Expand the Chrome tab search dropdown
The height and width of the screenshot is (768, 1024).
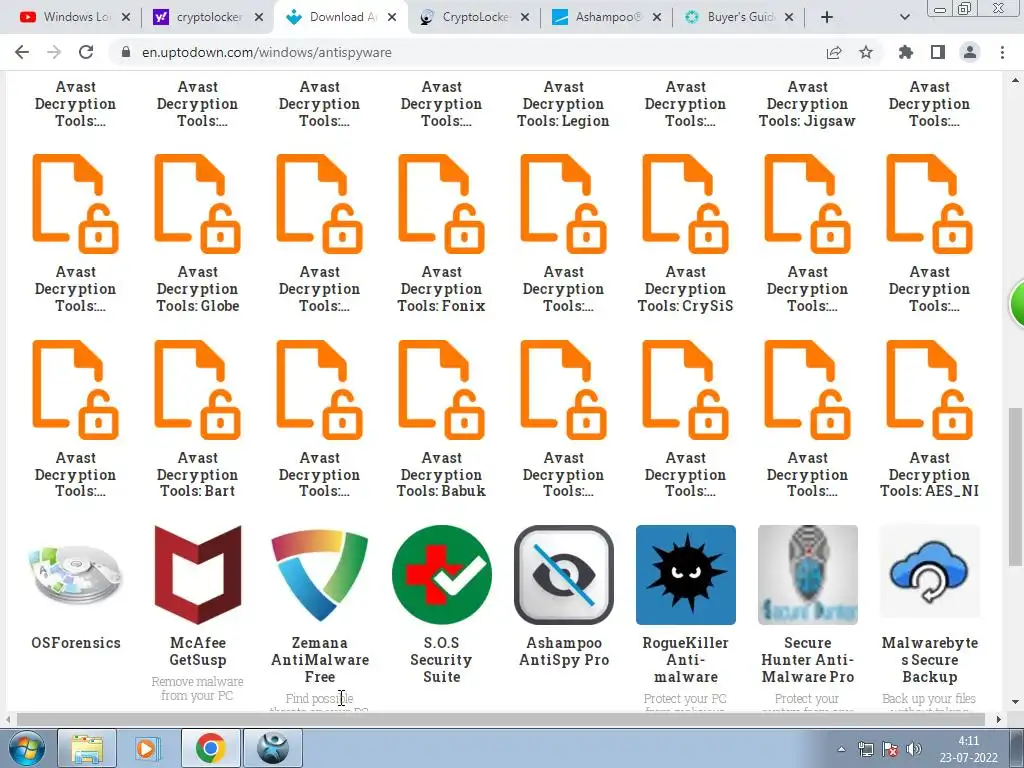coord(904,17)
